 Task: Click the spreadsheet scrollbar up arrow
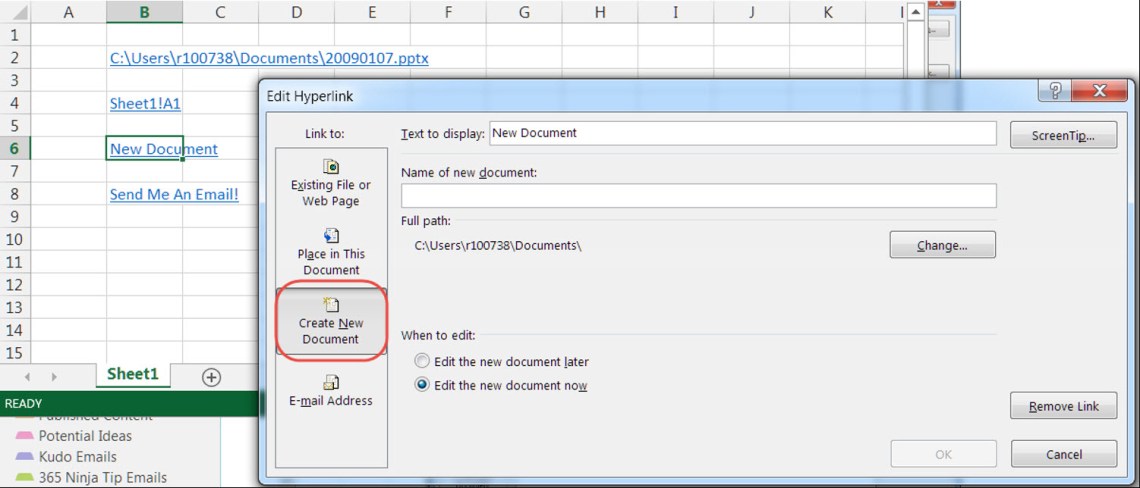pyautogui.click(x=915, y=12)
